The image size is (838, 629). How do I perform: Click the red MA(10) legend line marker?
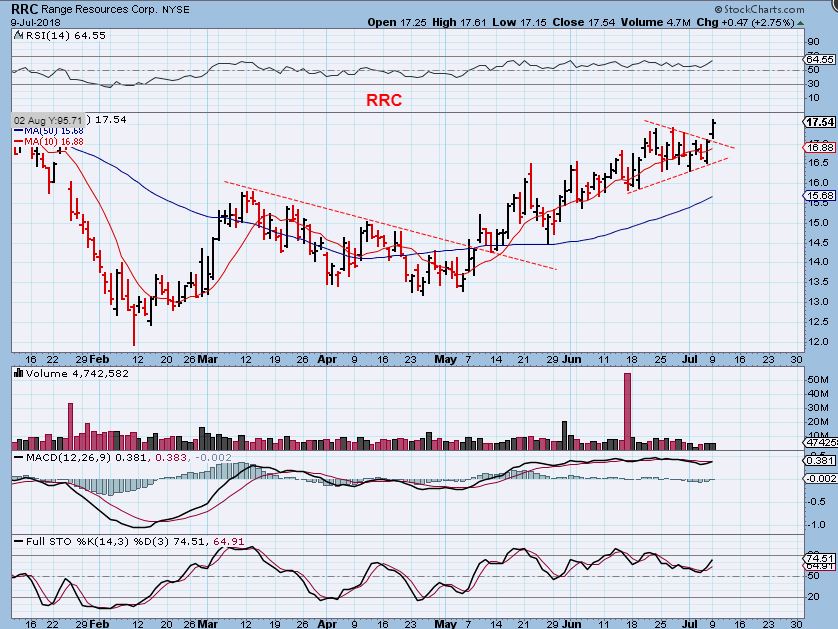[19, 142]
